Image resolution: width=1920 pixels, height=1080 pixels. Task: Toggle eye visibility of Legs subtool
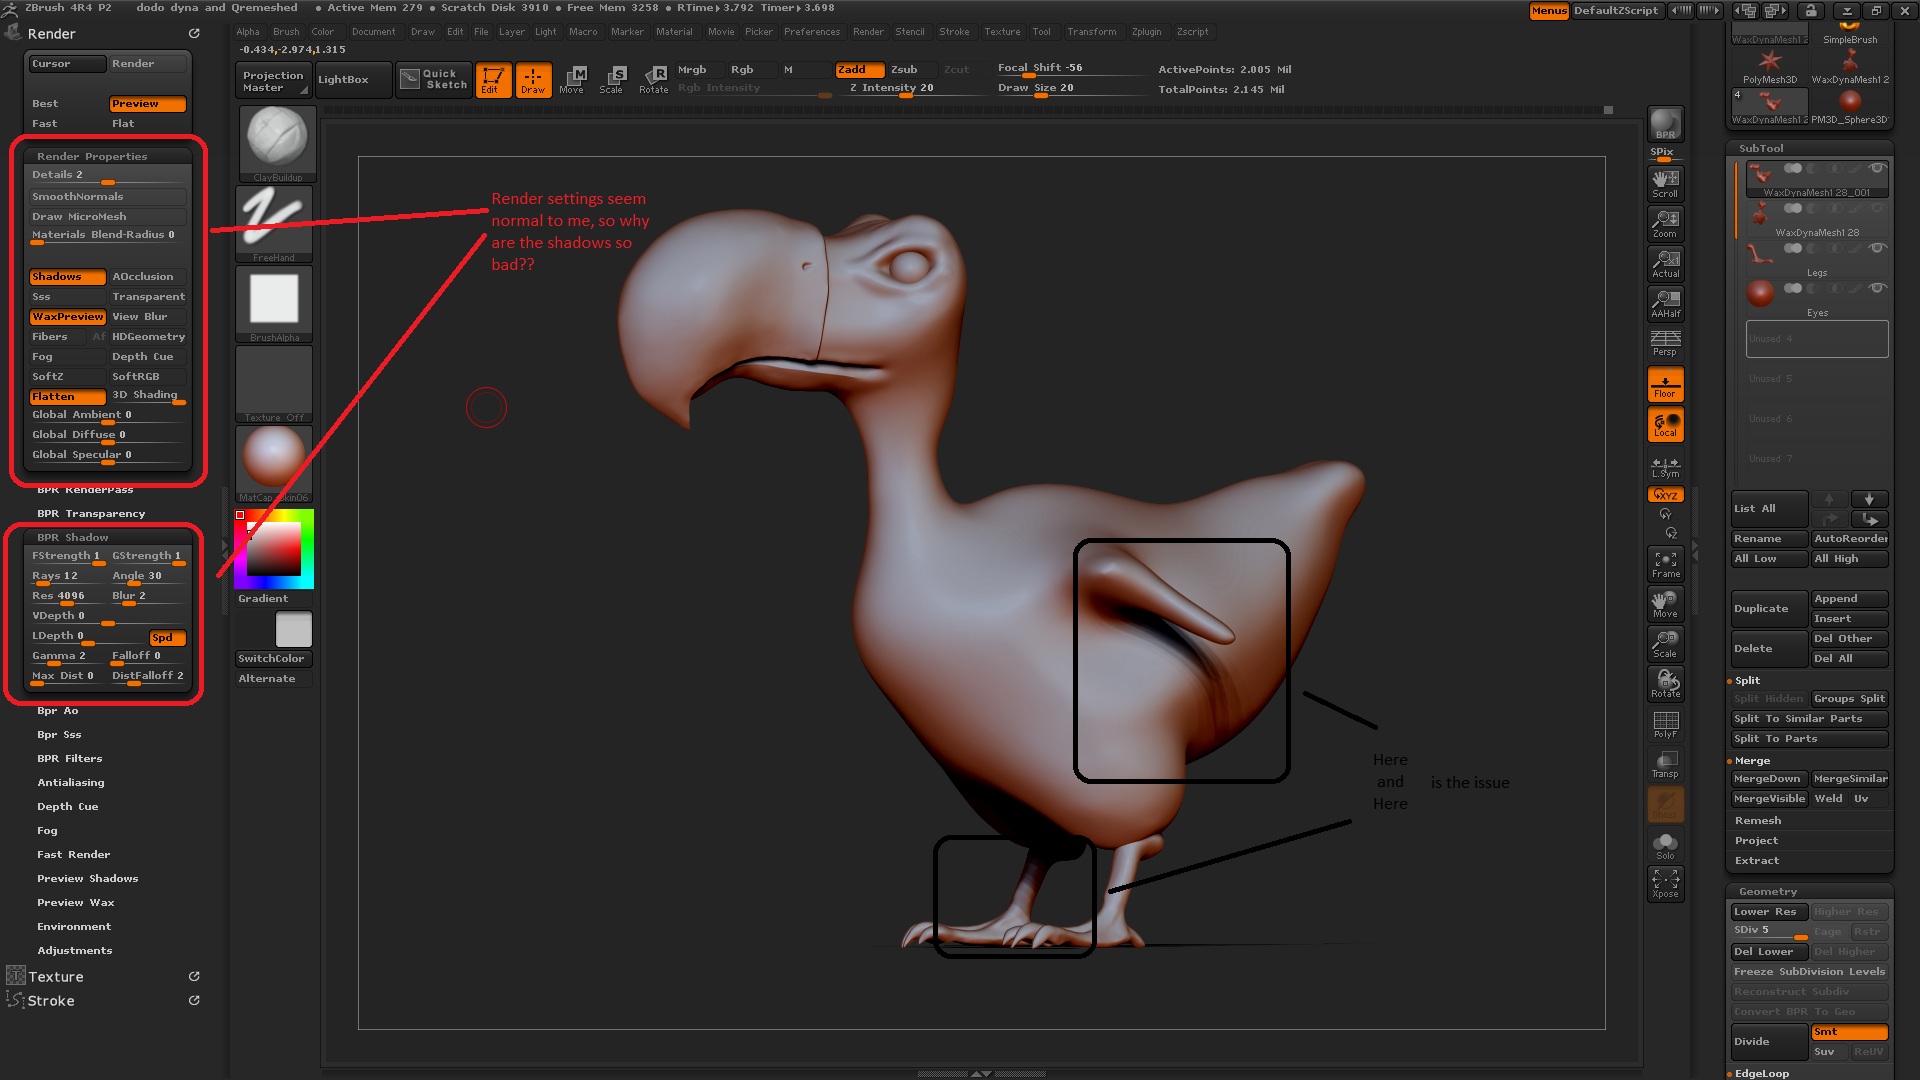coord(1877,248)
